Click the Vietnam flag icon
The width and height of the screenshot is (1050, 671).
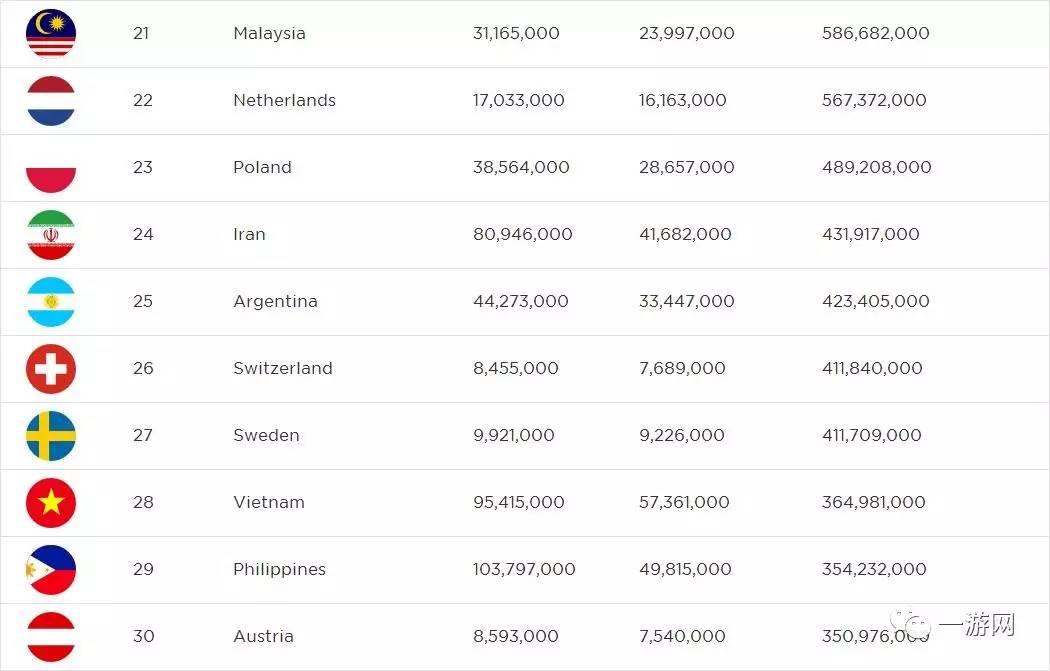click(x=51, y=502)
